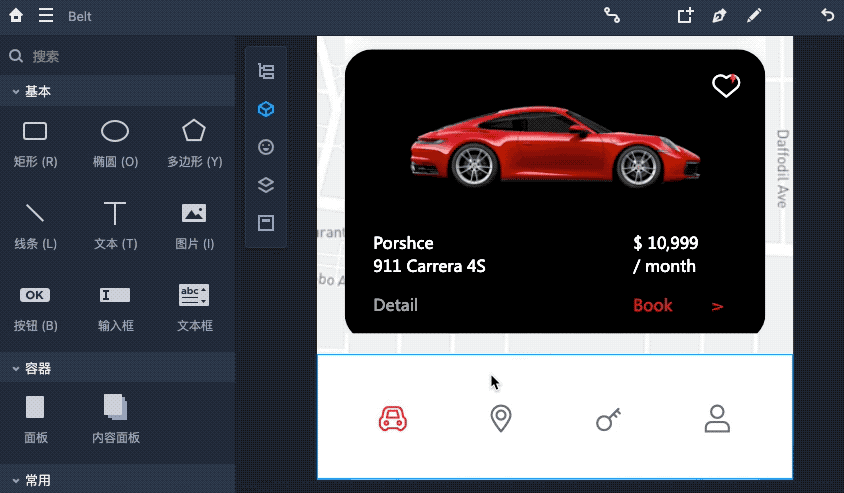Viewport: 844px width, 493px height.
Task: Click the add new page icon
Action: point(685,16)
